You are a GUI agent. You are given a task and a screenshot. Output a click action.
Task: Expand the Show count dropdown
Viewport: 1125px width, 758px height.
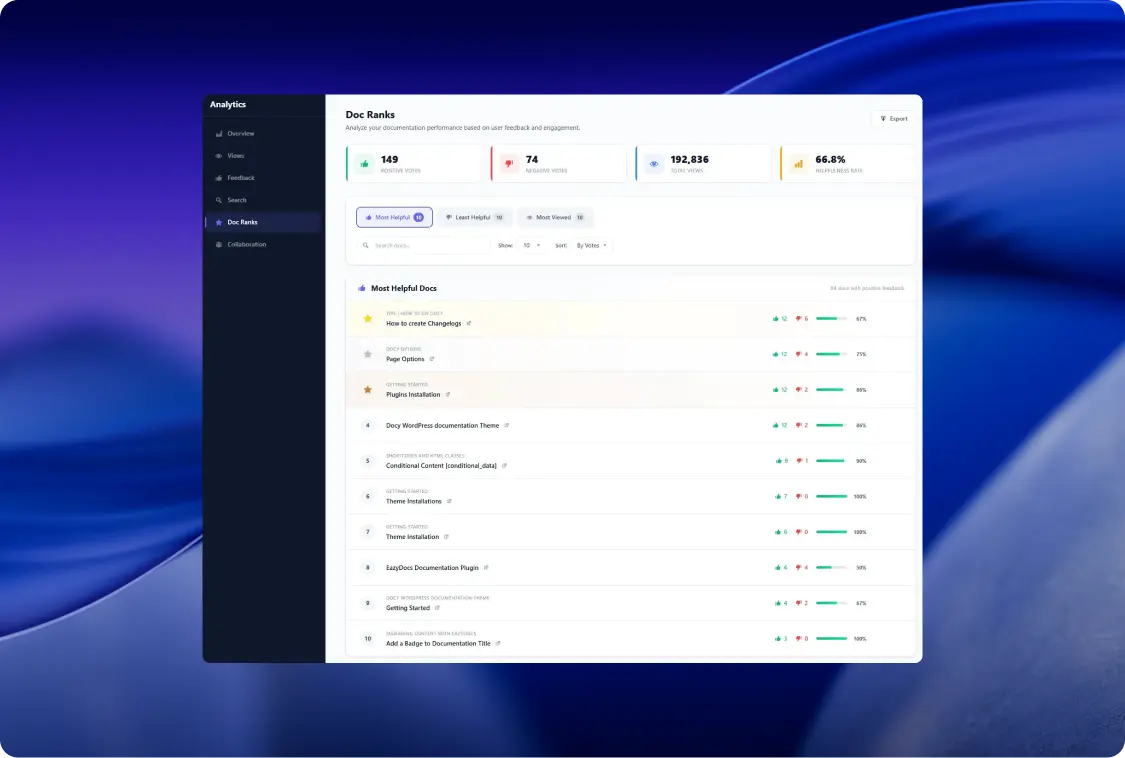tap(530, 245)
